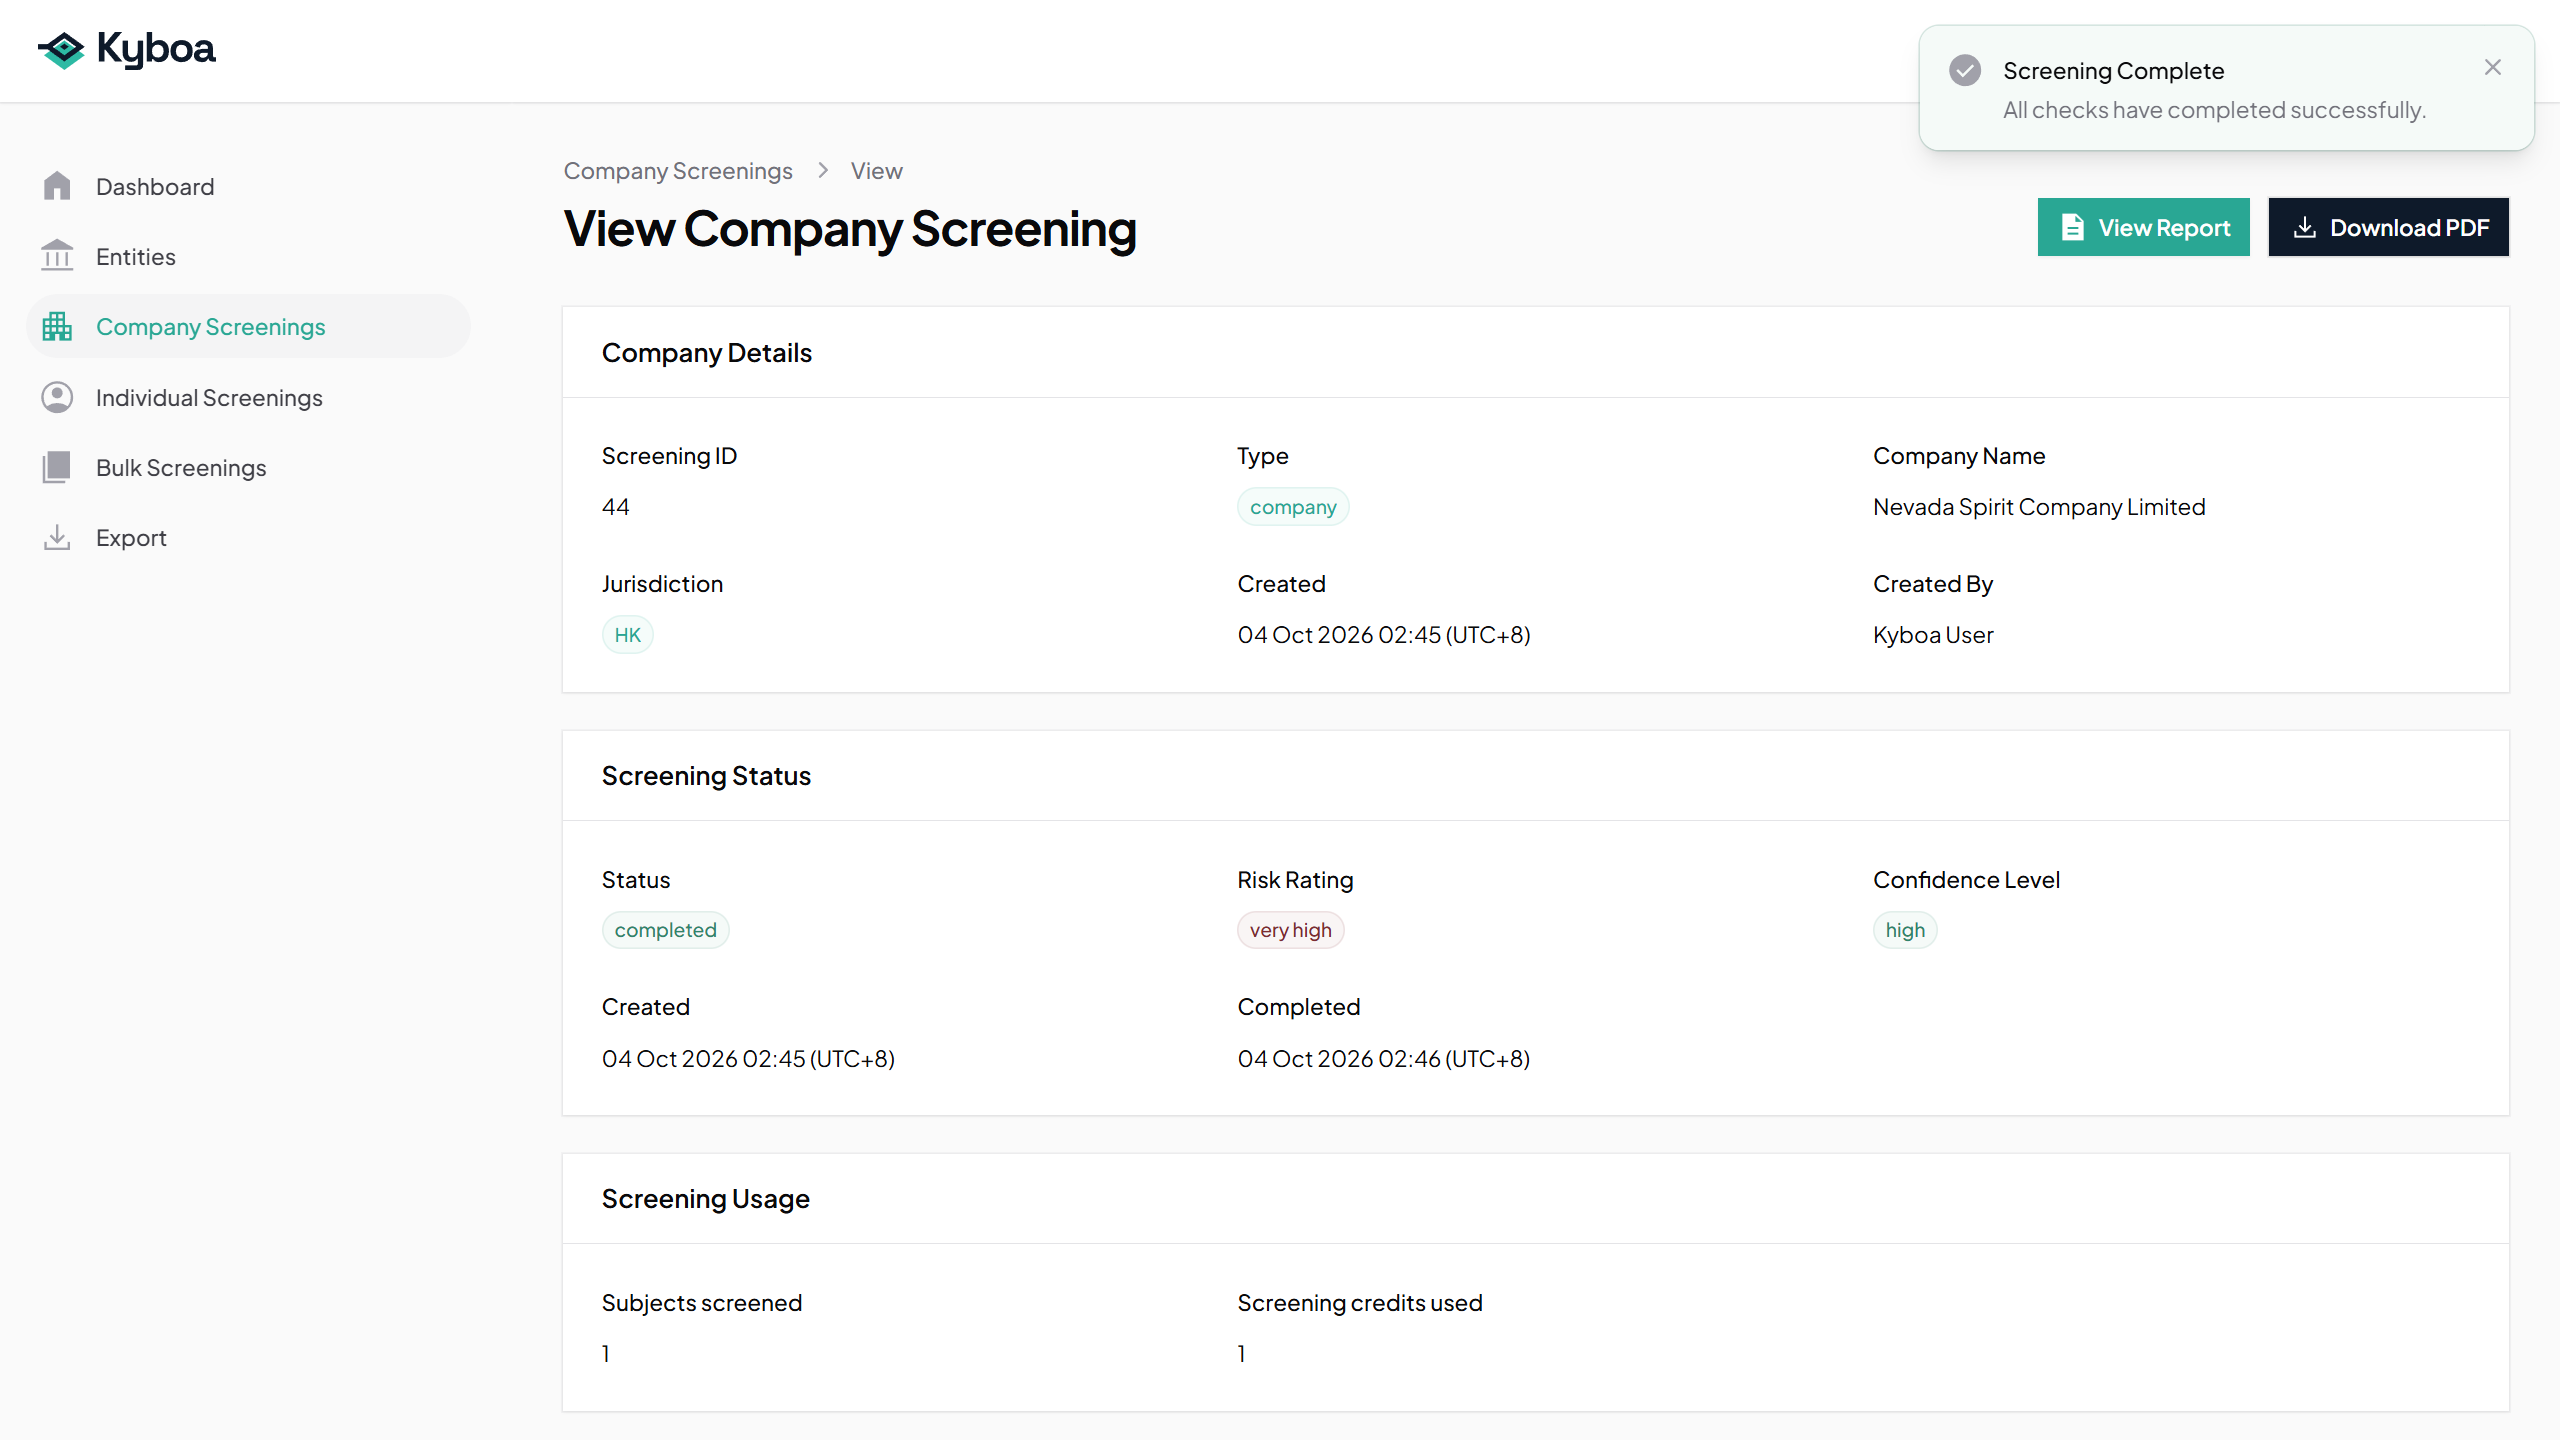Open the Dashboard home icon
2560x1440 pixels.
tap(57, 186)
